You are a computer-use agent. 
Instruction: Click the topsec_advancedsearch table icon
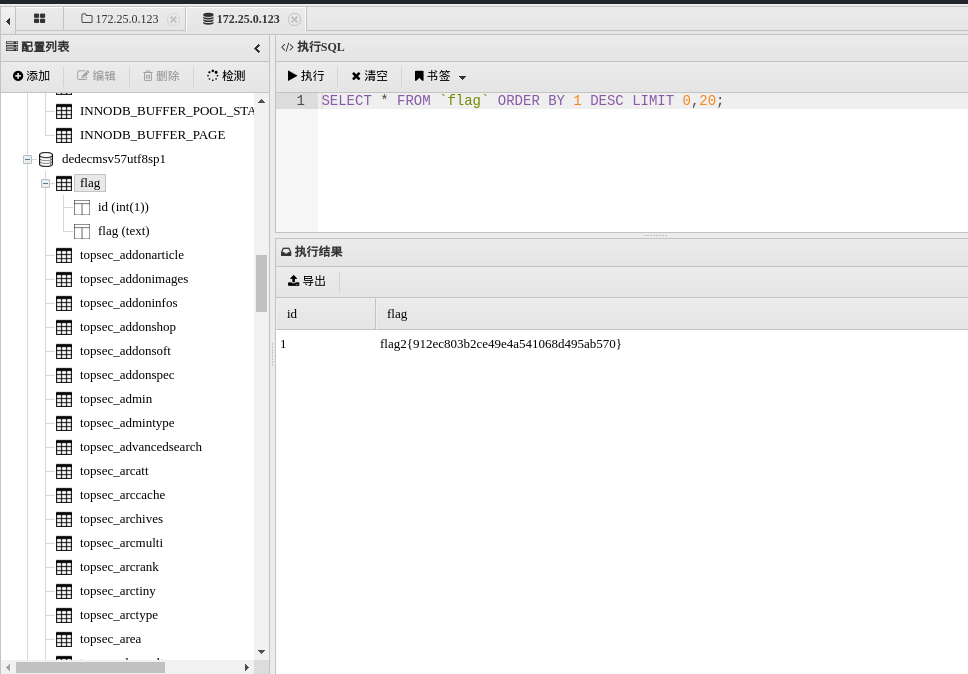pos(64,447)
